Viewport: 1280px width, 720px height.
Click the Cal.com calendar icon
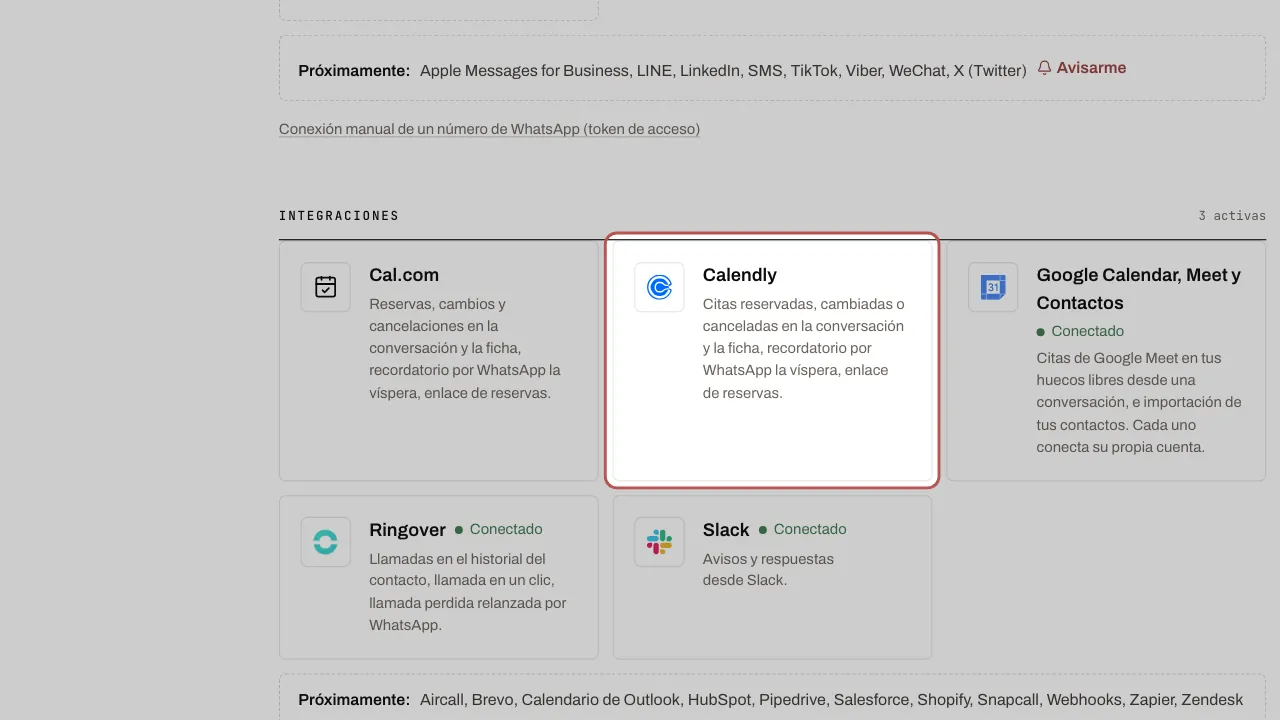point(325,287)
